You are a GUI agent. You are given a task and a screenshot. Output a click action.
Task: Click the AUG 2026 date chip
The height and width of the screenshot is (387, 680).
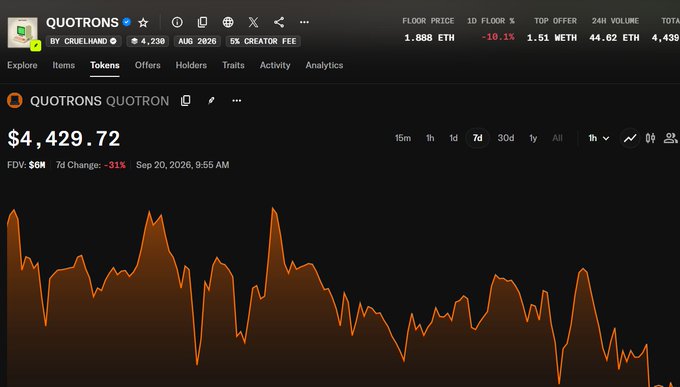tap(197, 41)
